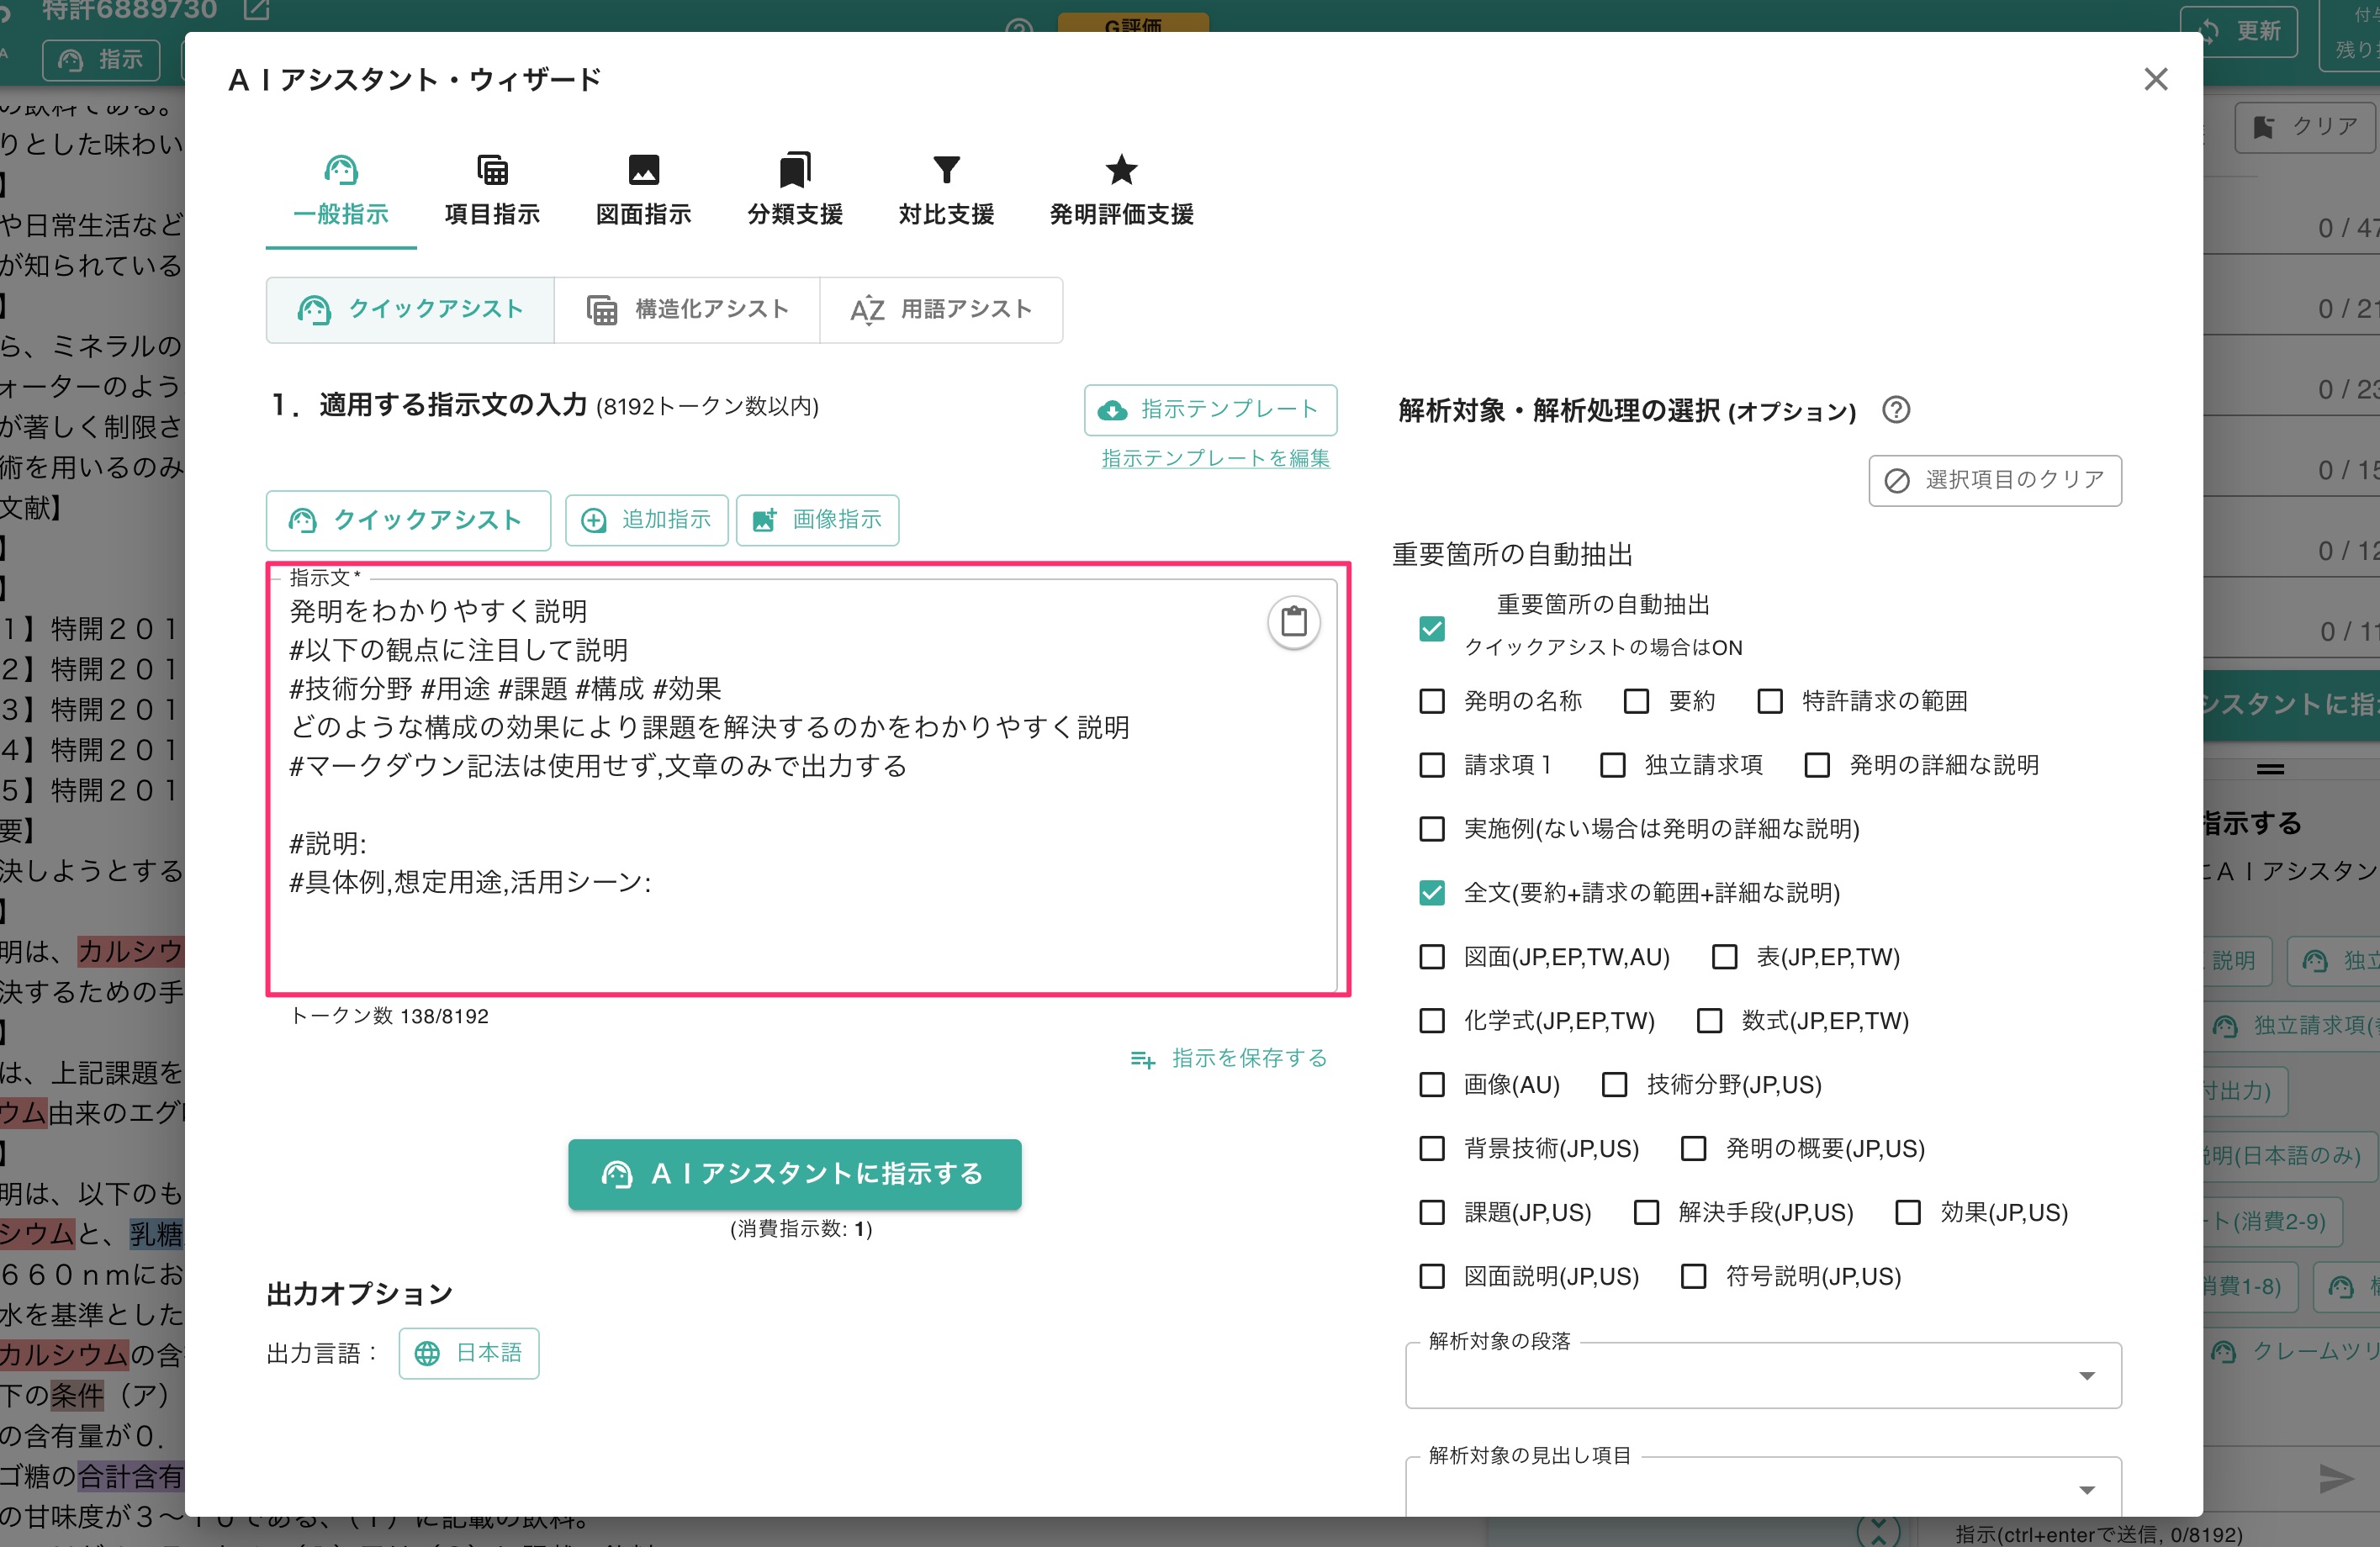The width and height of the screenshot is (2380, 1547).
Task: Switch to 項目指示 tab
Action: tap(492, 191)
